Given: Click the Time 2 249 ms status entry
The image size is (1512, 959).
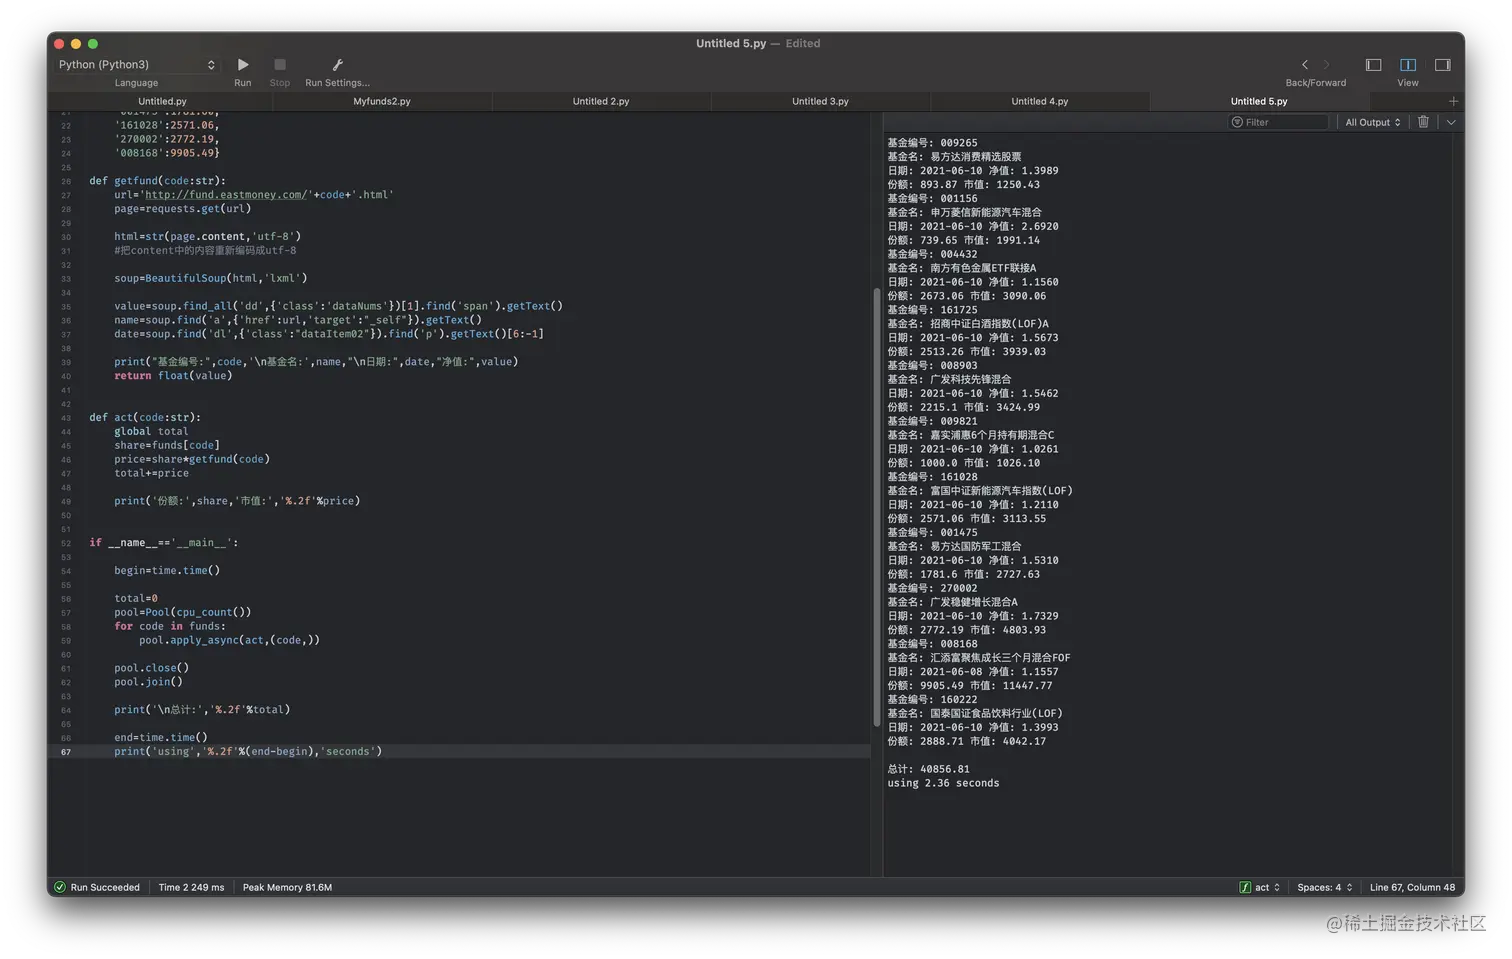Looking at the screenshot, I should pos(191,887).
